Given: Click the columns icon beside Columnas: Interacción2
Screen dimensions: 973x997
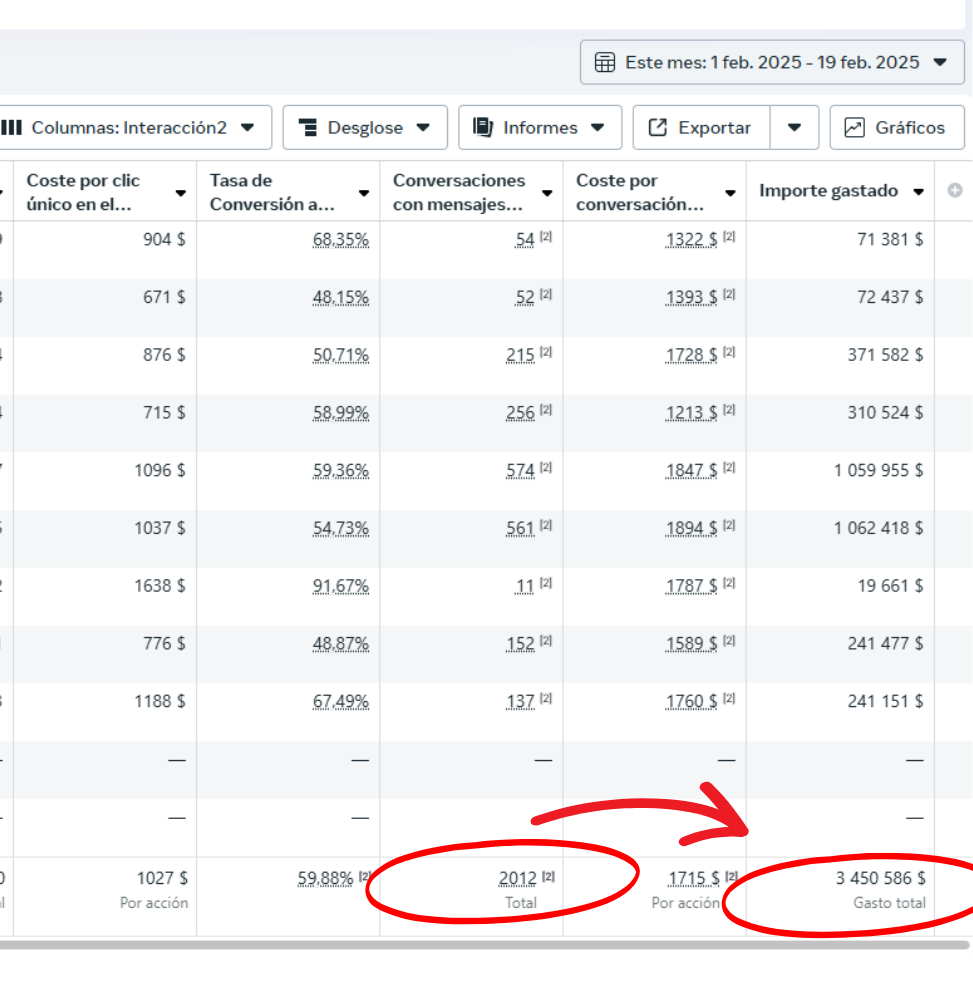Looking at the screenshot, I should [x=12, y=128].
